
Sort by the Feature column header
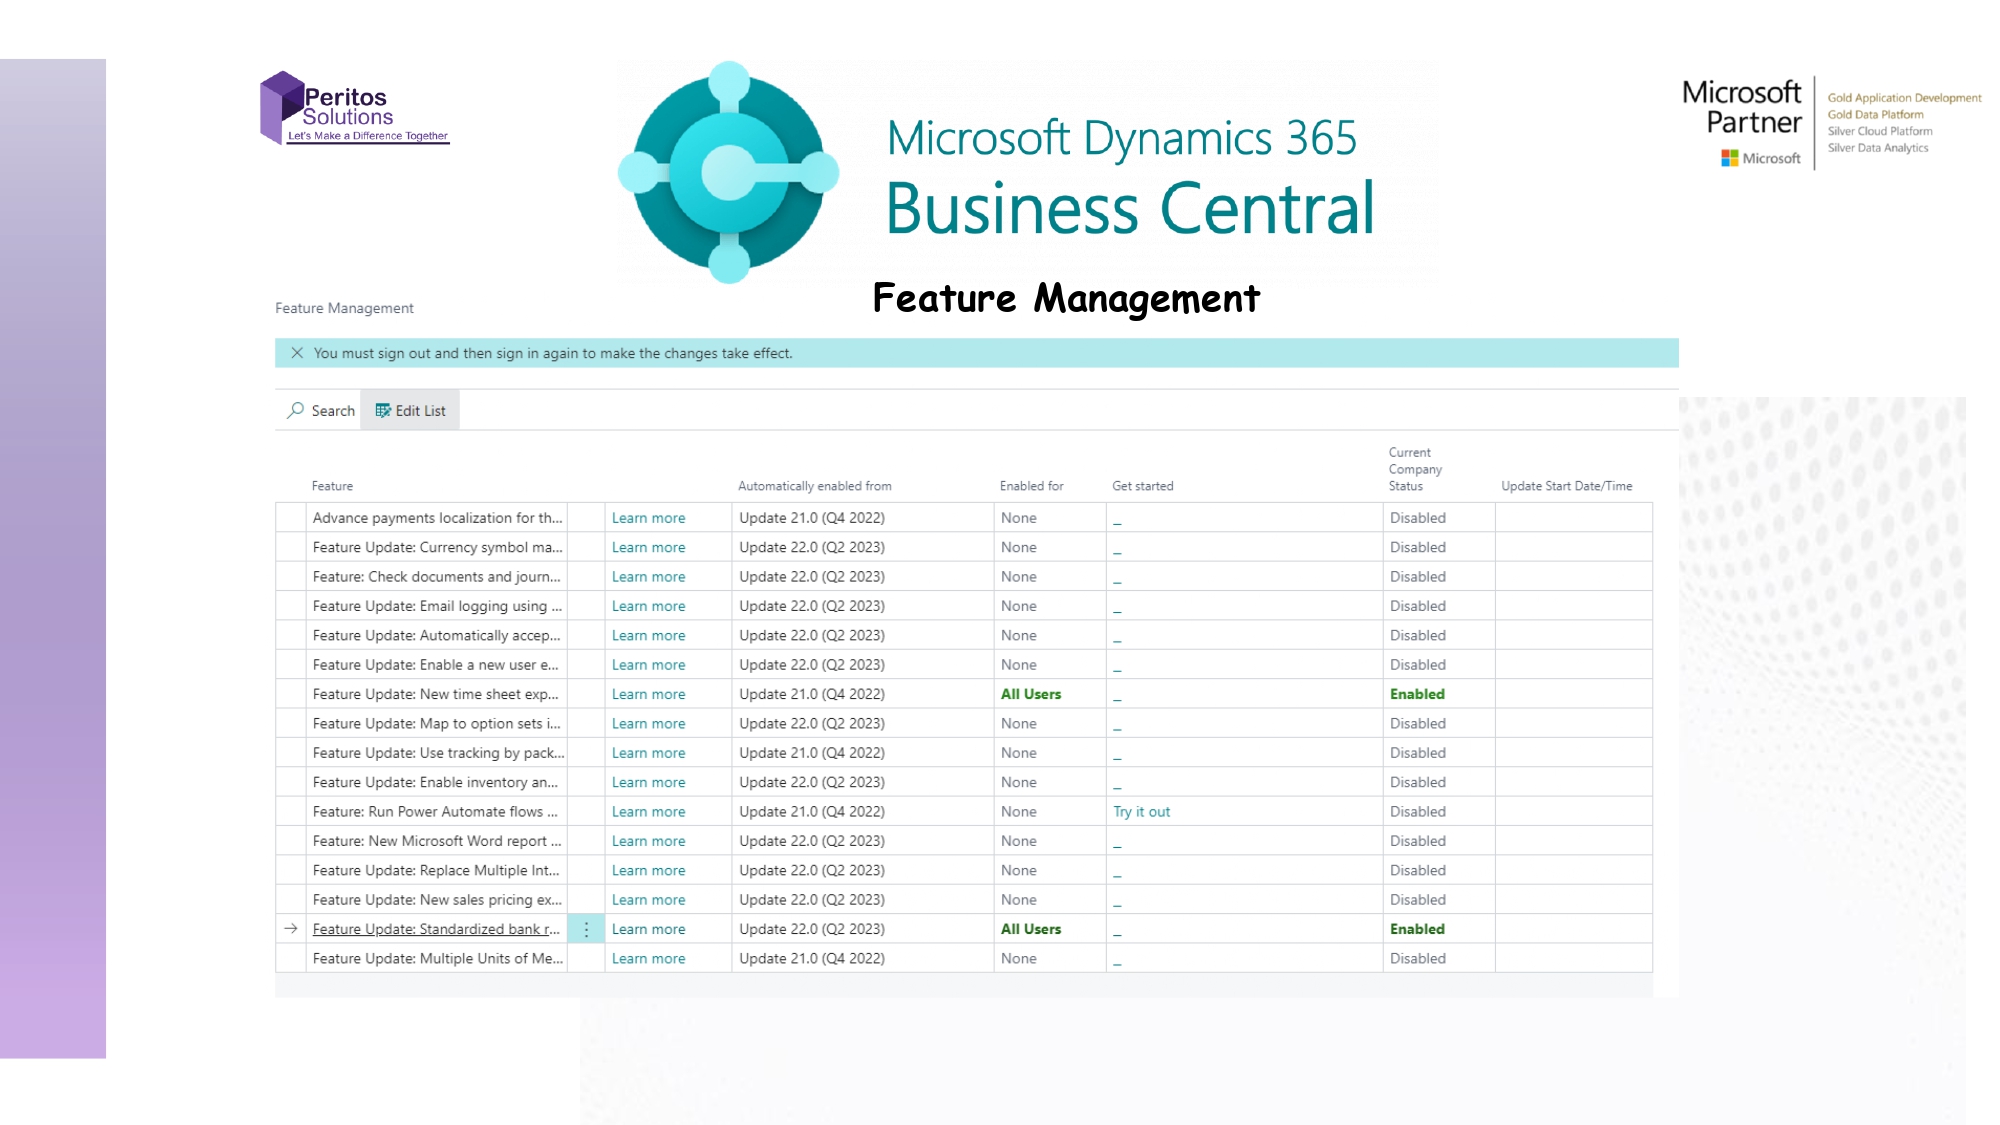[x=332, y=486]
